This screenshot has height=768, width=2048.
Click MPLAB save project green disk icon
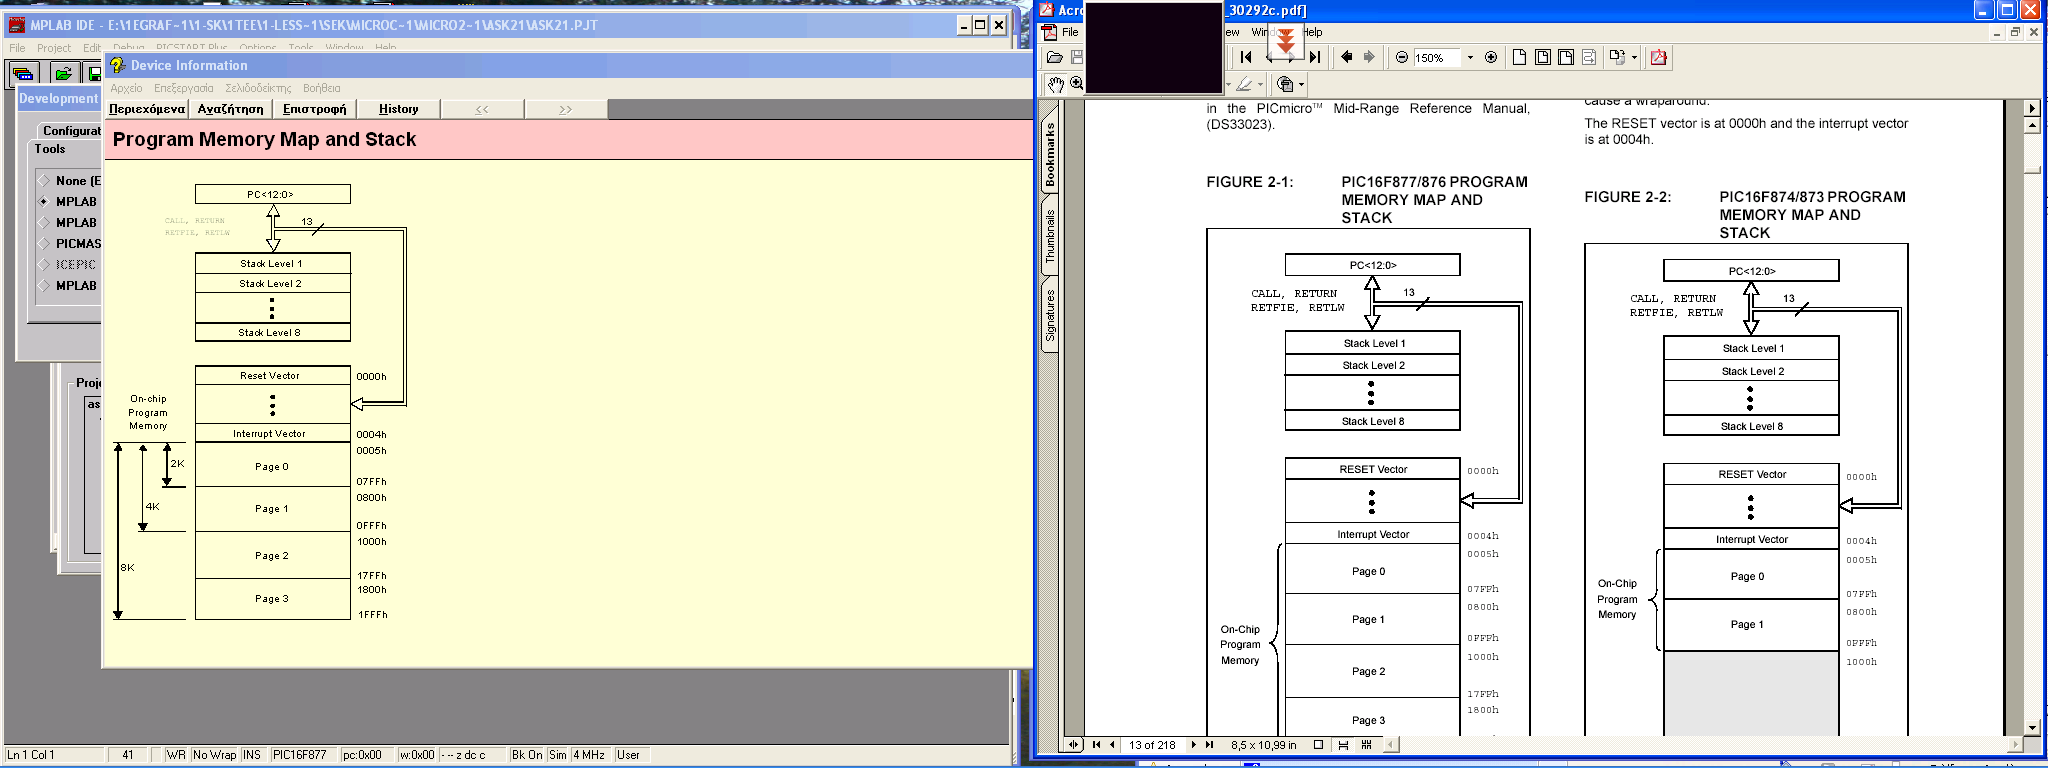93,73
